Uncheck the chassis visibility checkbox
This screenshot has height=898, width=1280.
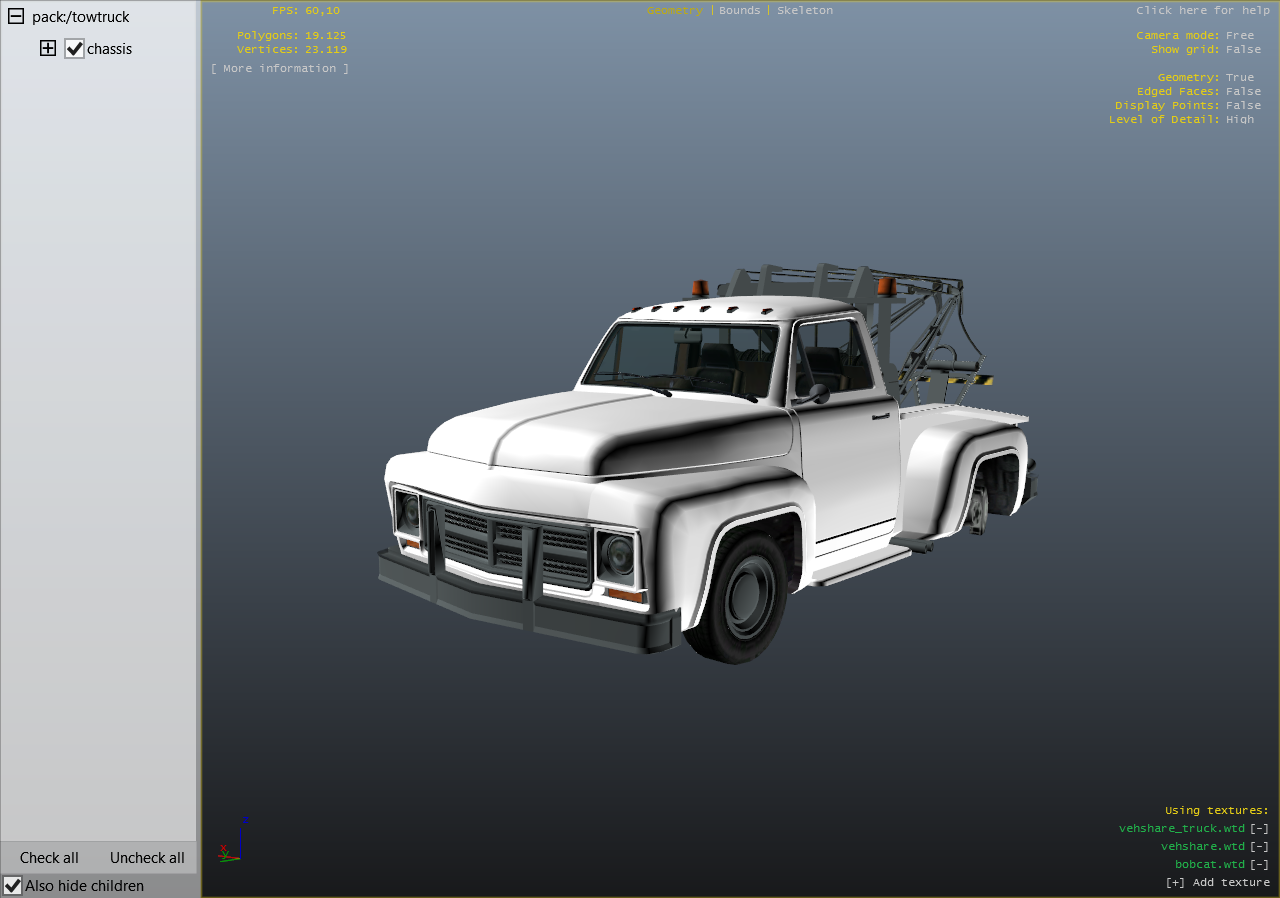(x=74, y=48)
